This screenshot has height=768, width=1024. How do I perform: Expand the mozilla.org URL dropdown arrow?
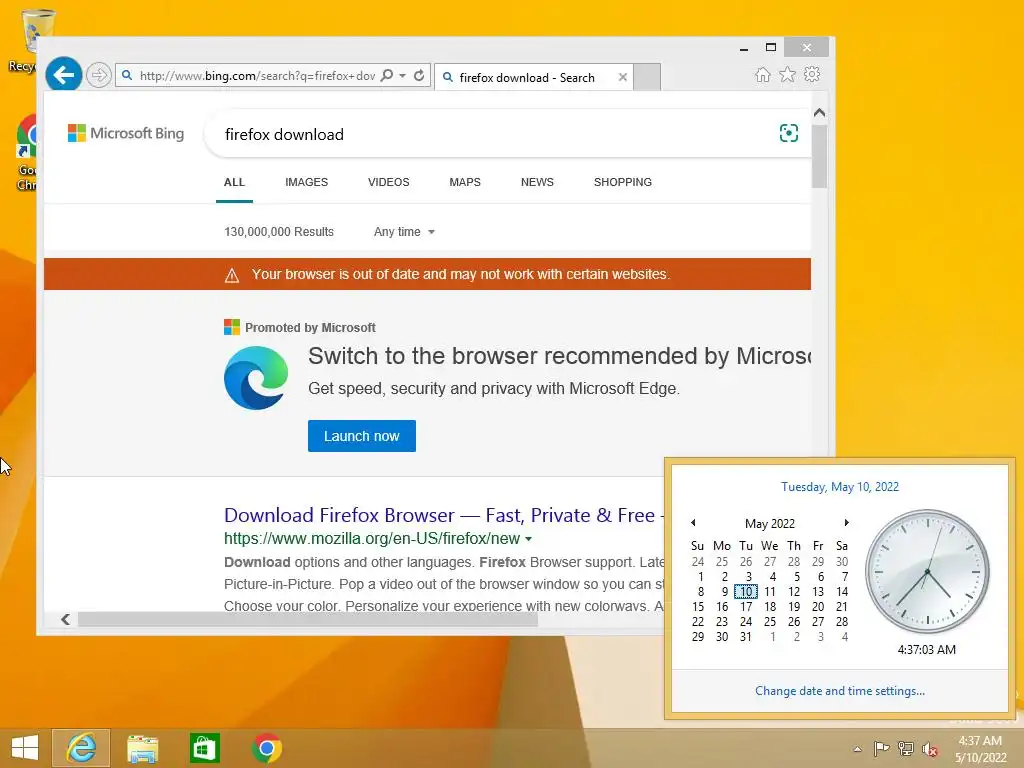pyautogui.click(x=528, y=539)
